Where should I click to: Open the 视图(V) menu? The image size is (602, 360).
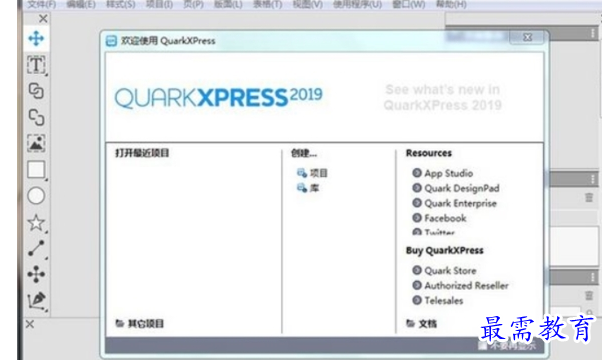coord(308,5)
